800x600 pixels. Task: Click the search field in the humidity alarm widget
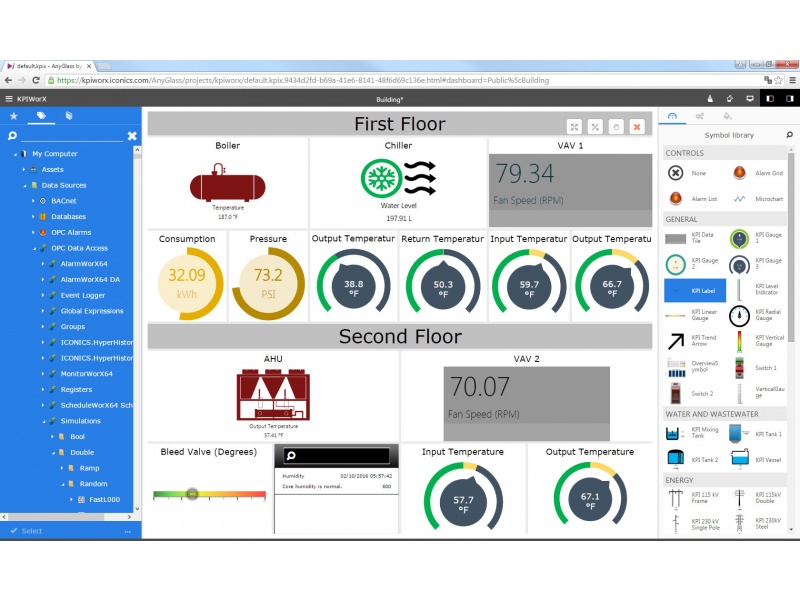(x=337, y=455)
